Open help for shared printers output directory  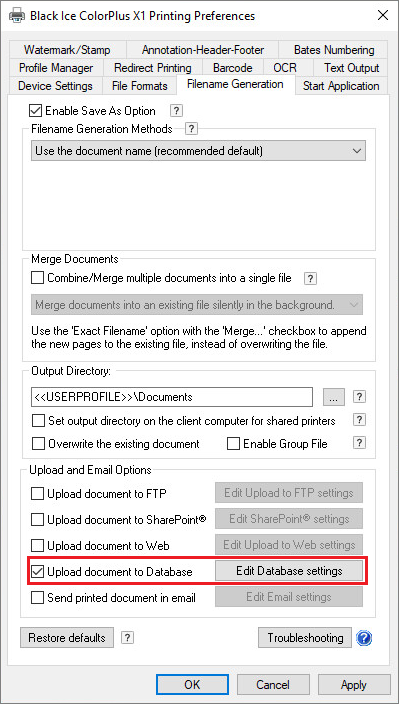(x=359, y=420)
